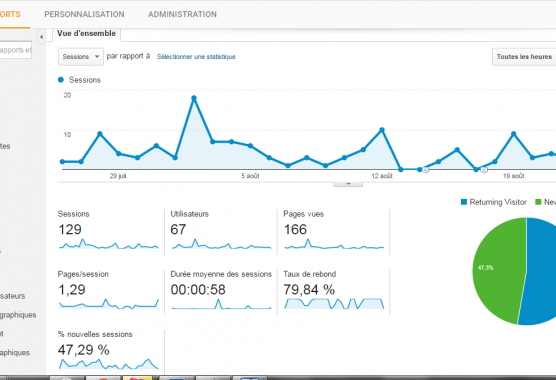
Task: Open the Sessions metric dropdown
Action: click(x=81, y=57)
